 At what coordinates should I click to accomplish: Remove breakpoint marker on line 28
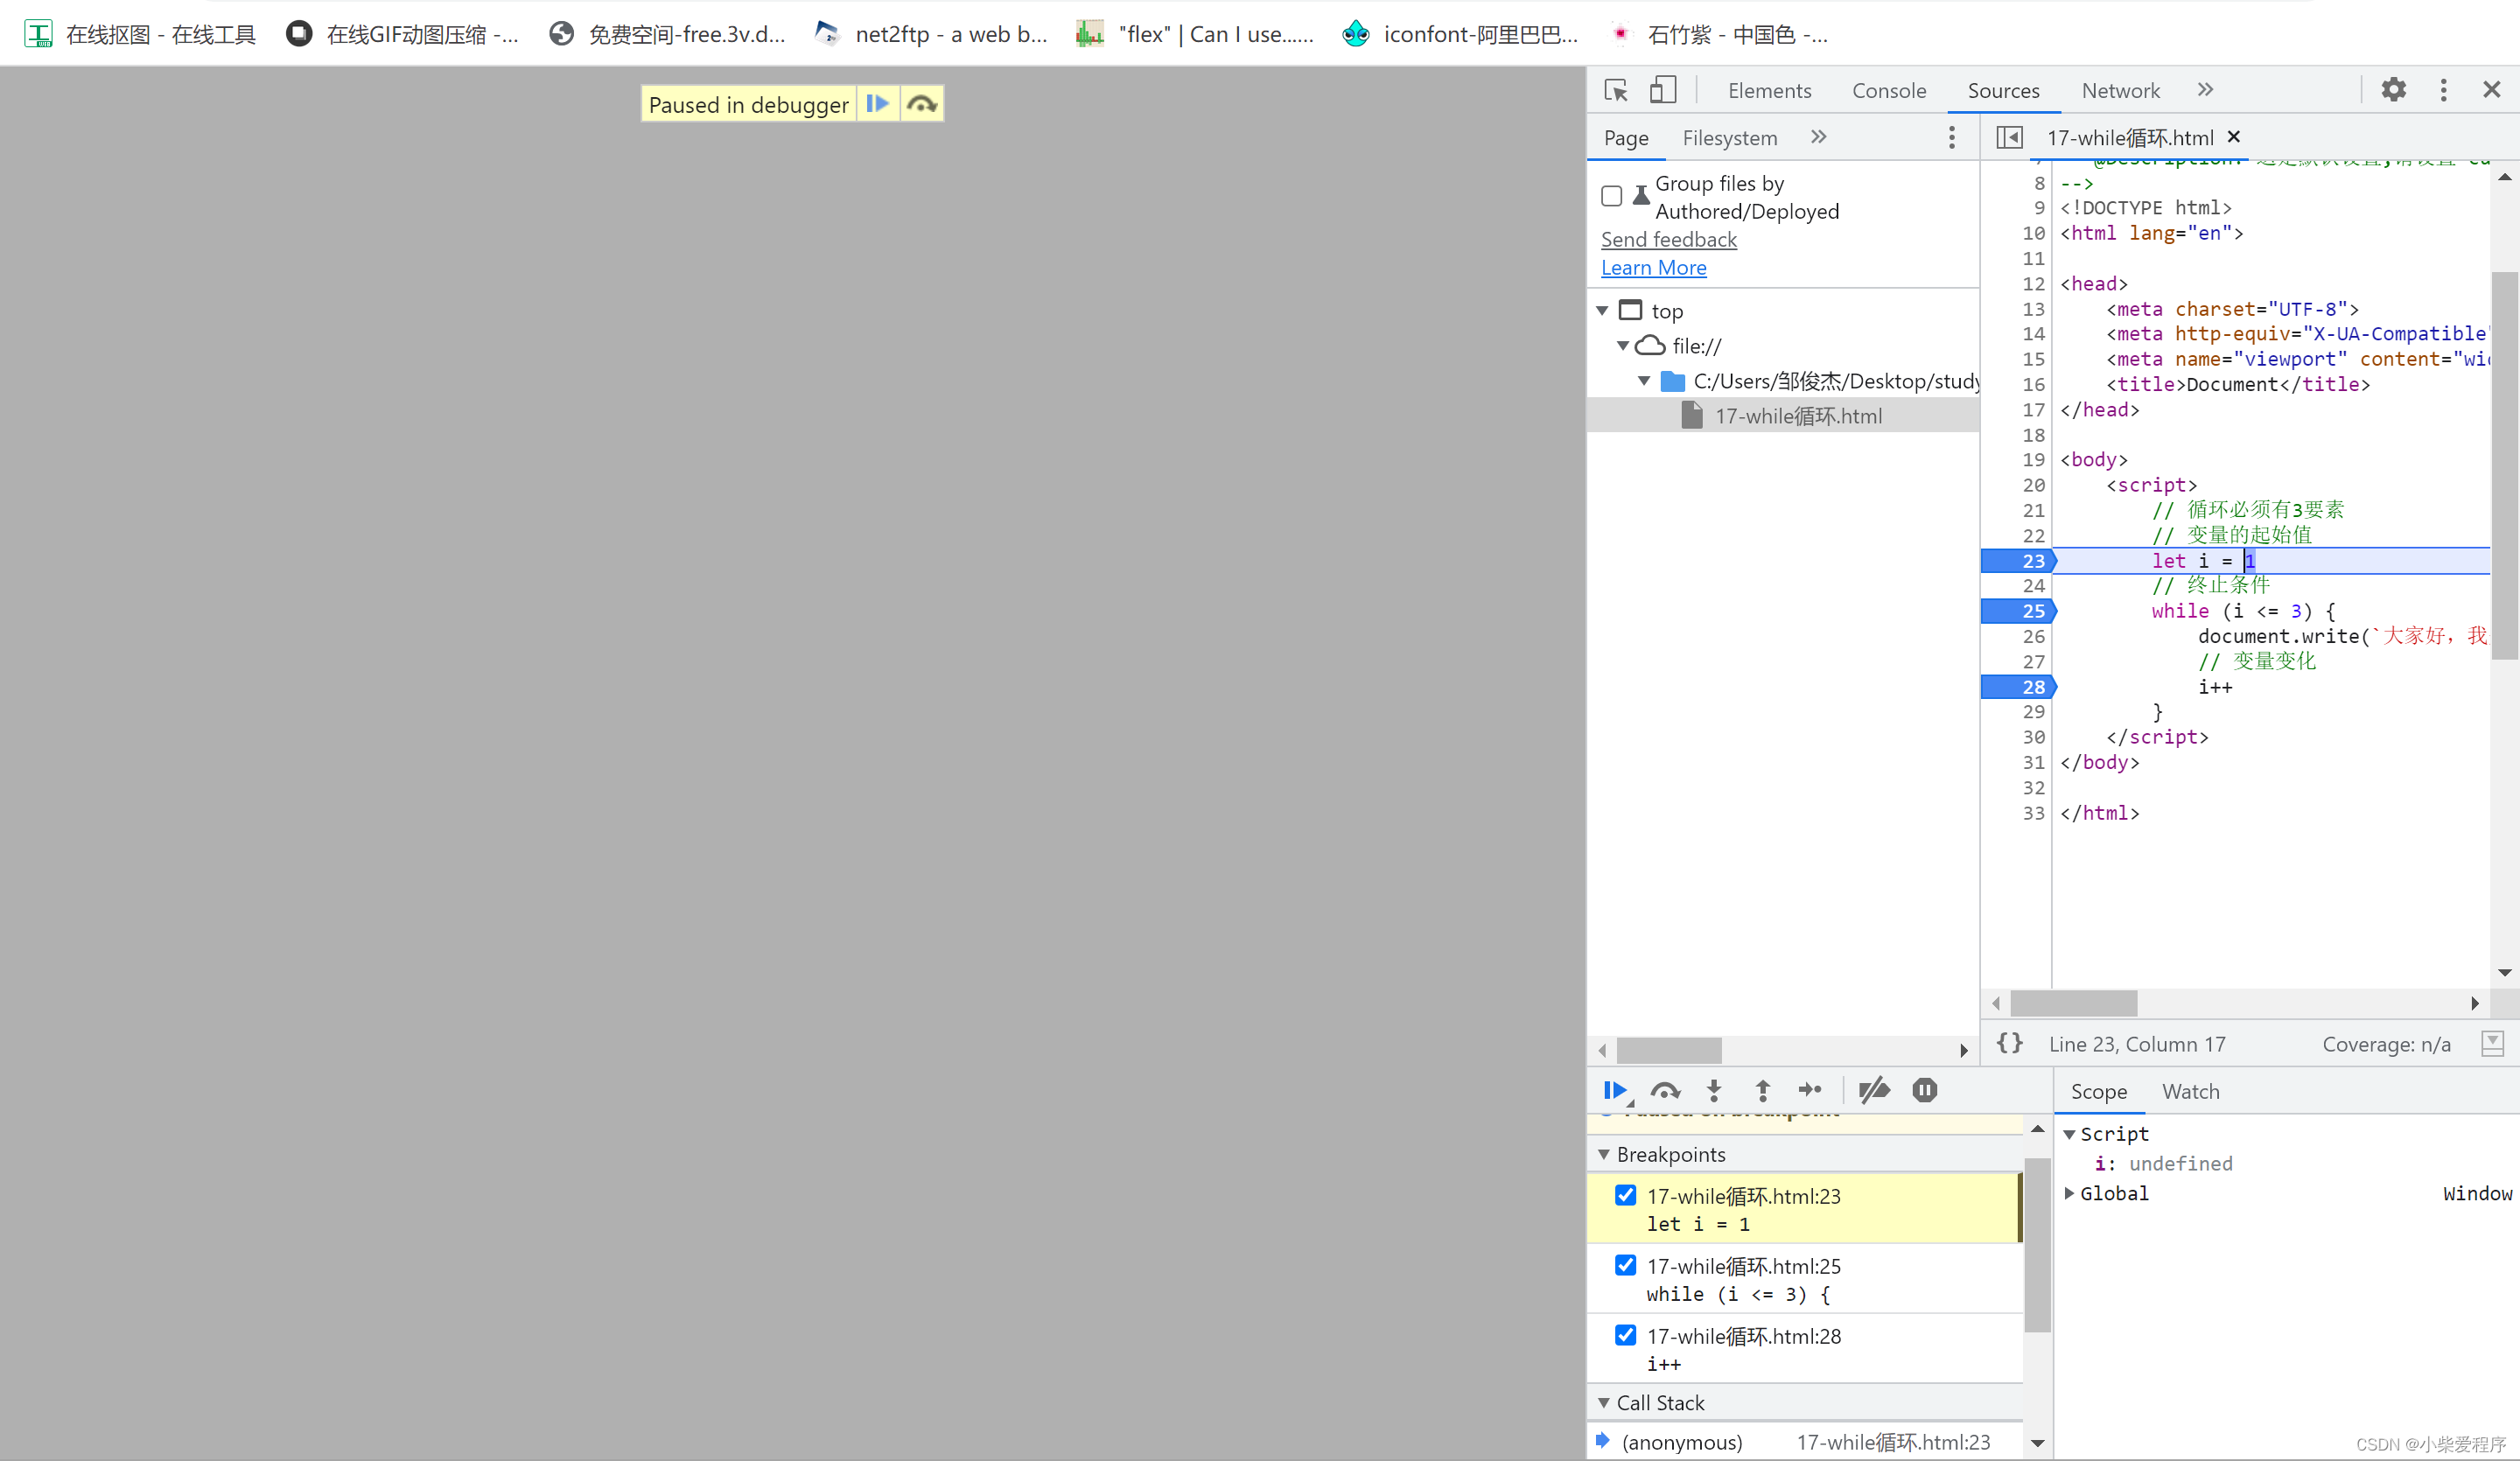click(x=2017, y=687)
